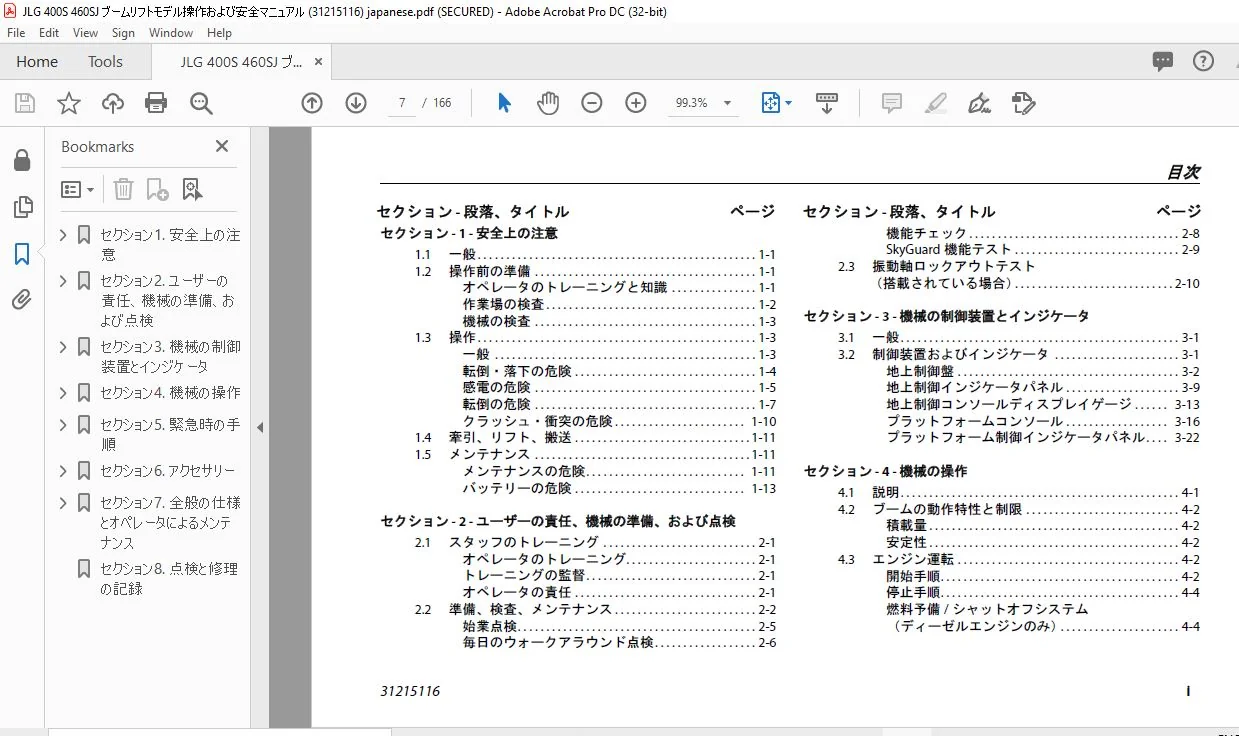
Task: Add document to favorites with star icon
Action: coord(69,103)
